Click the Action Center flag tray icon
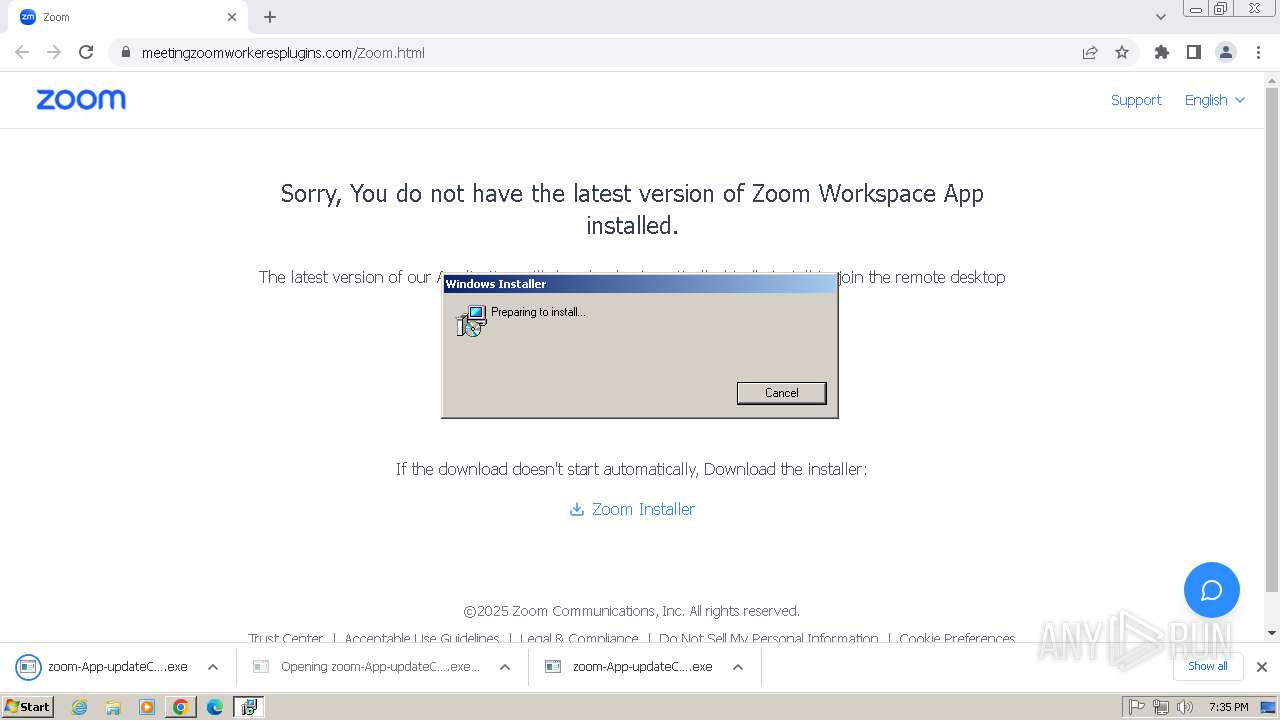The height and width of the screenshot is (720, 1280). pos(1137,707)
